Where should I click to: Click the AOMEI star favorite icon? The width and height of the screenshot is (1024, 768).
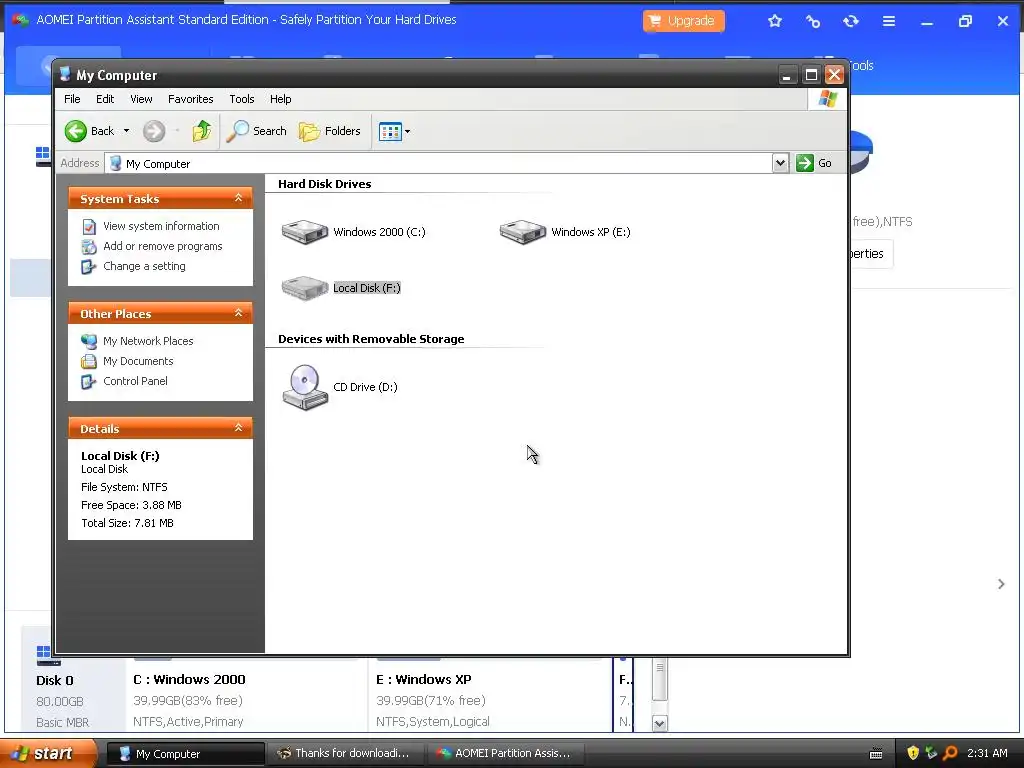[x=775, y=21]
